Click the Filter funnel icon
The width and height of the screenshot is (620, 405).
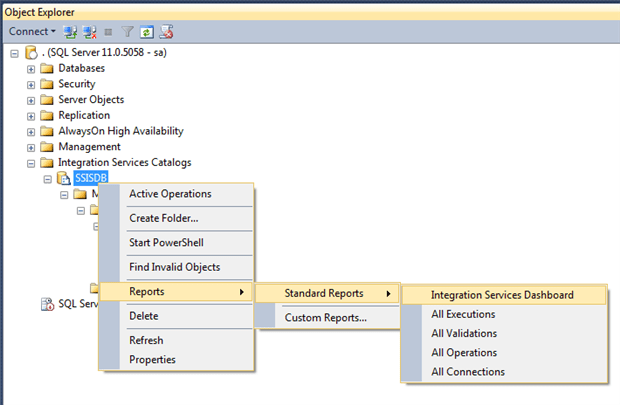pyautogui.click(x=127, y=32)
